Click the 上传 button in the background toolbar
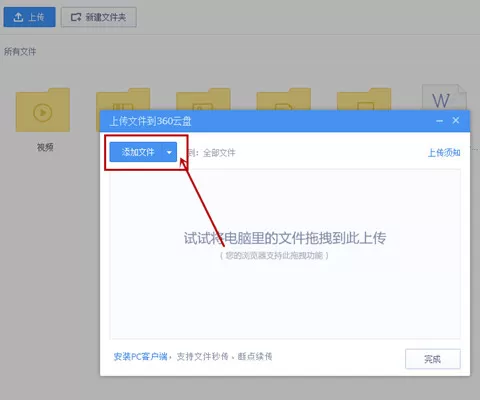Image resolution: width=480 pixels, height=400 pixels. (29, 17)
